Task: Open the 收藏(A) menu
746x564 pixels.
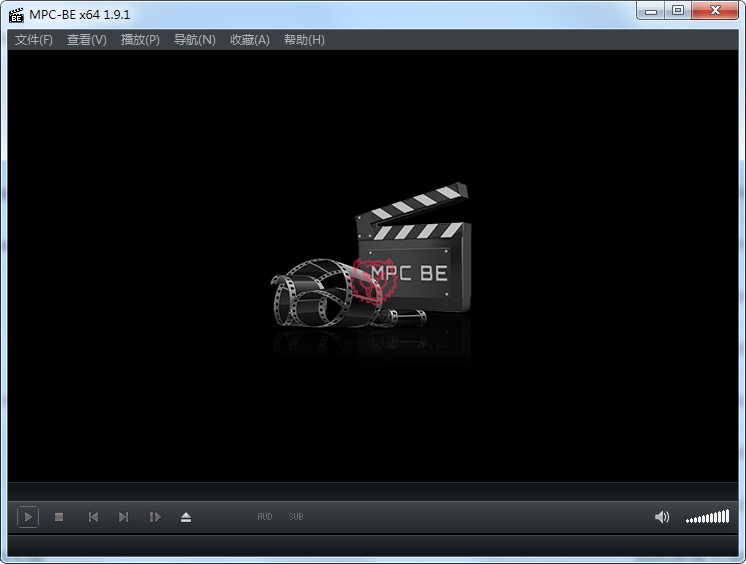Action: click(x=250, y=40)
